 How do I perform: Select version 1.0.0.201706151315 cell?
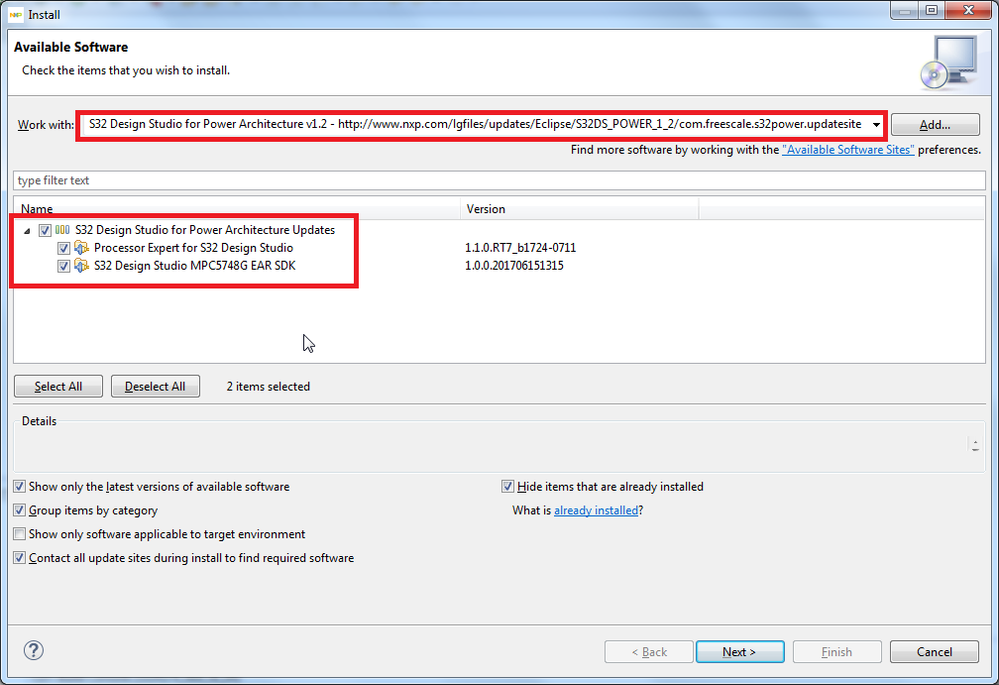514,266
